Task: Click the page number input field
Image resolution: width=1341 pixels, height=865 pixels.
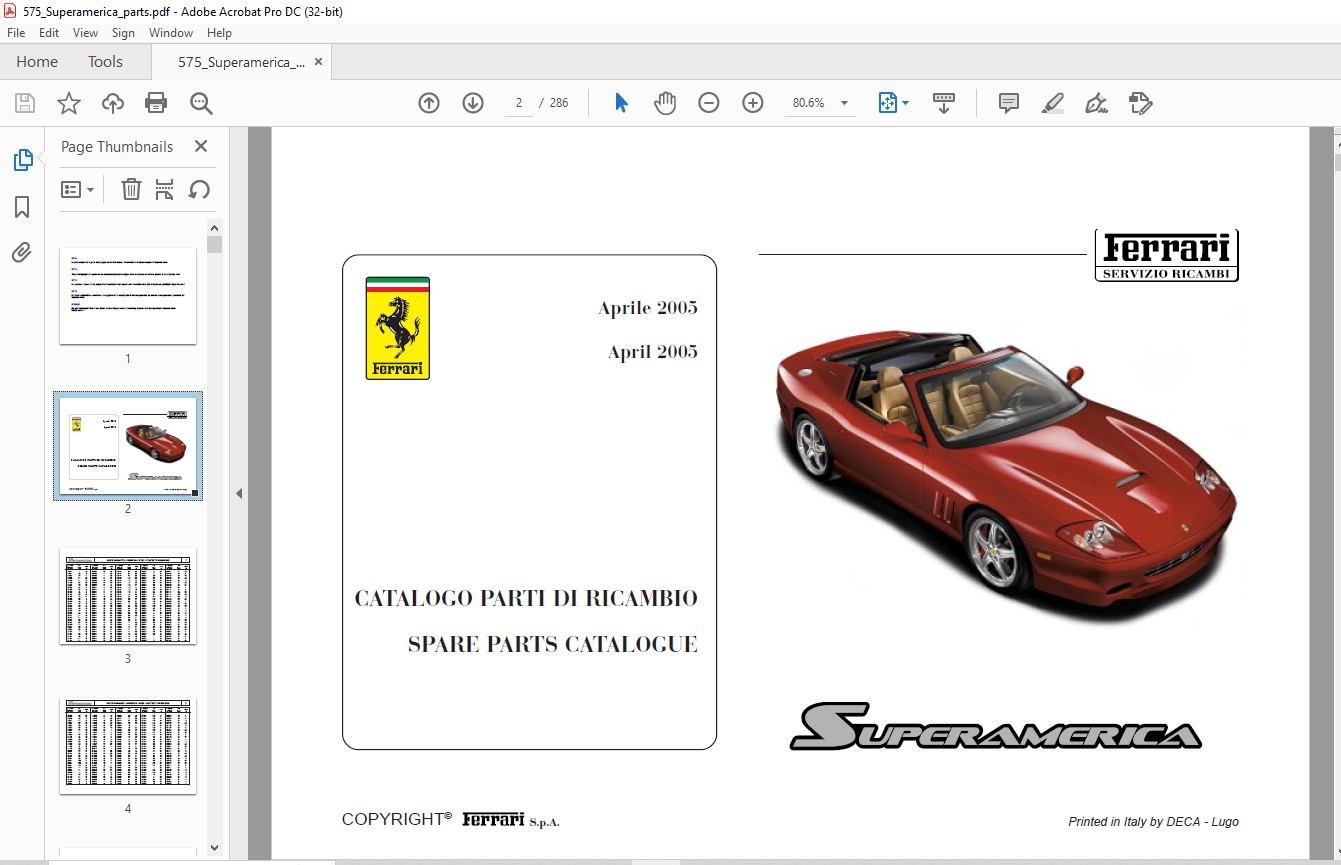Action: pyautogui.click(x=519, y=103)
